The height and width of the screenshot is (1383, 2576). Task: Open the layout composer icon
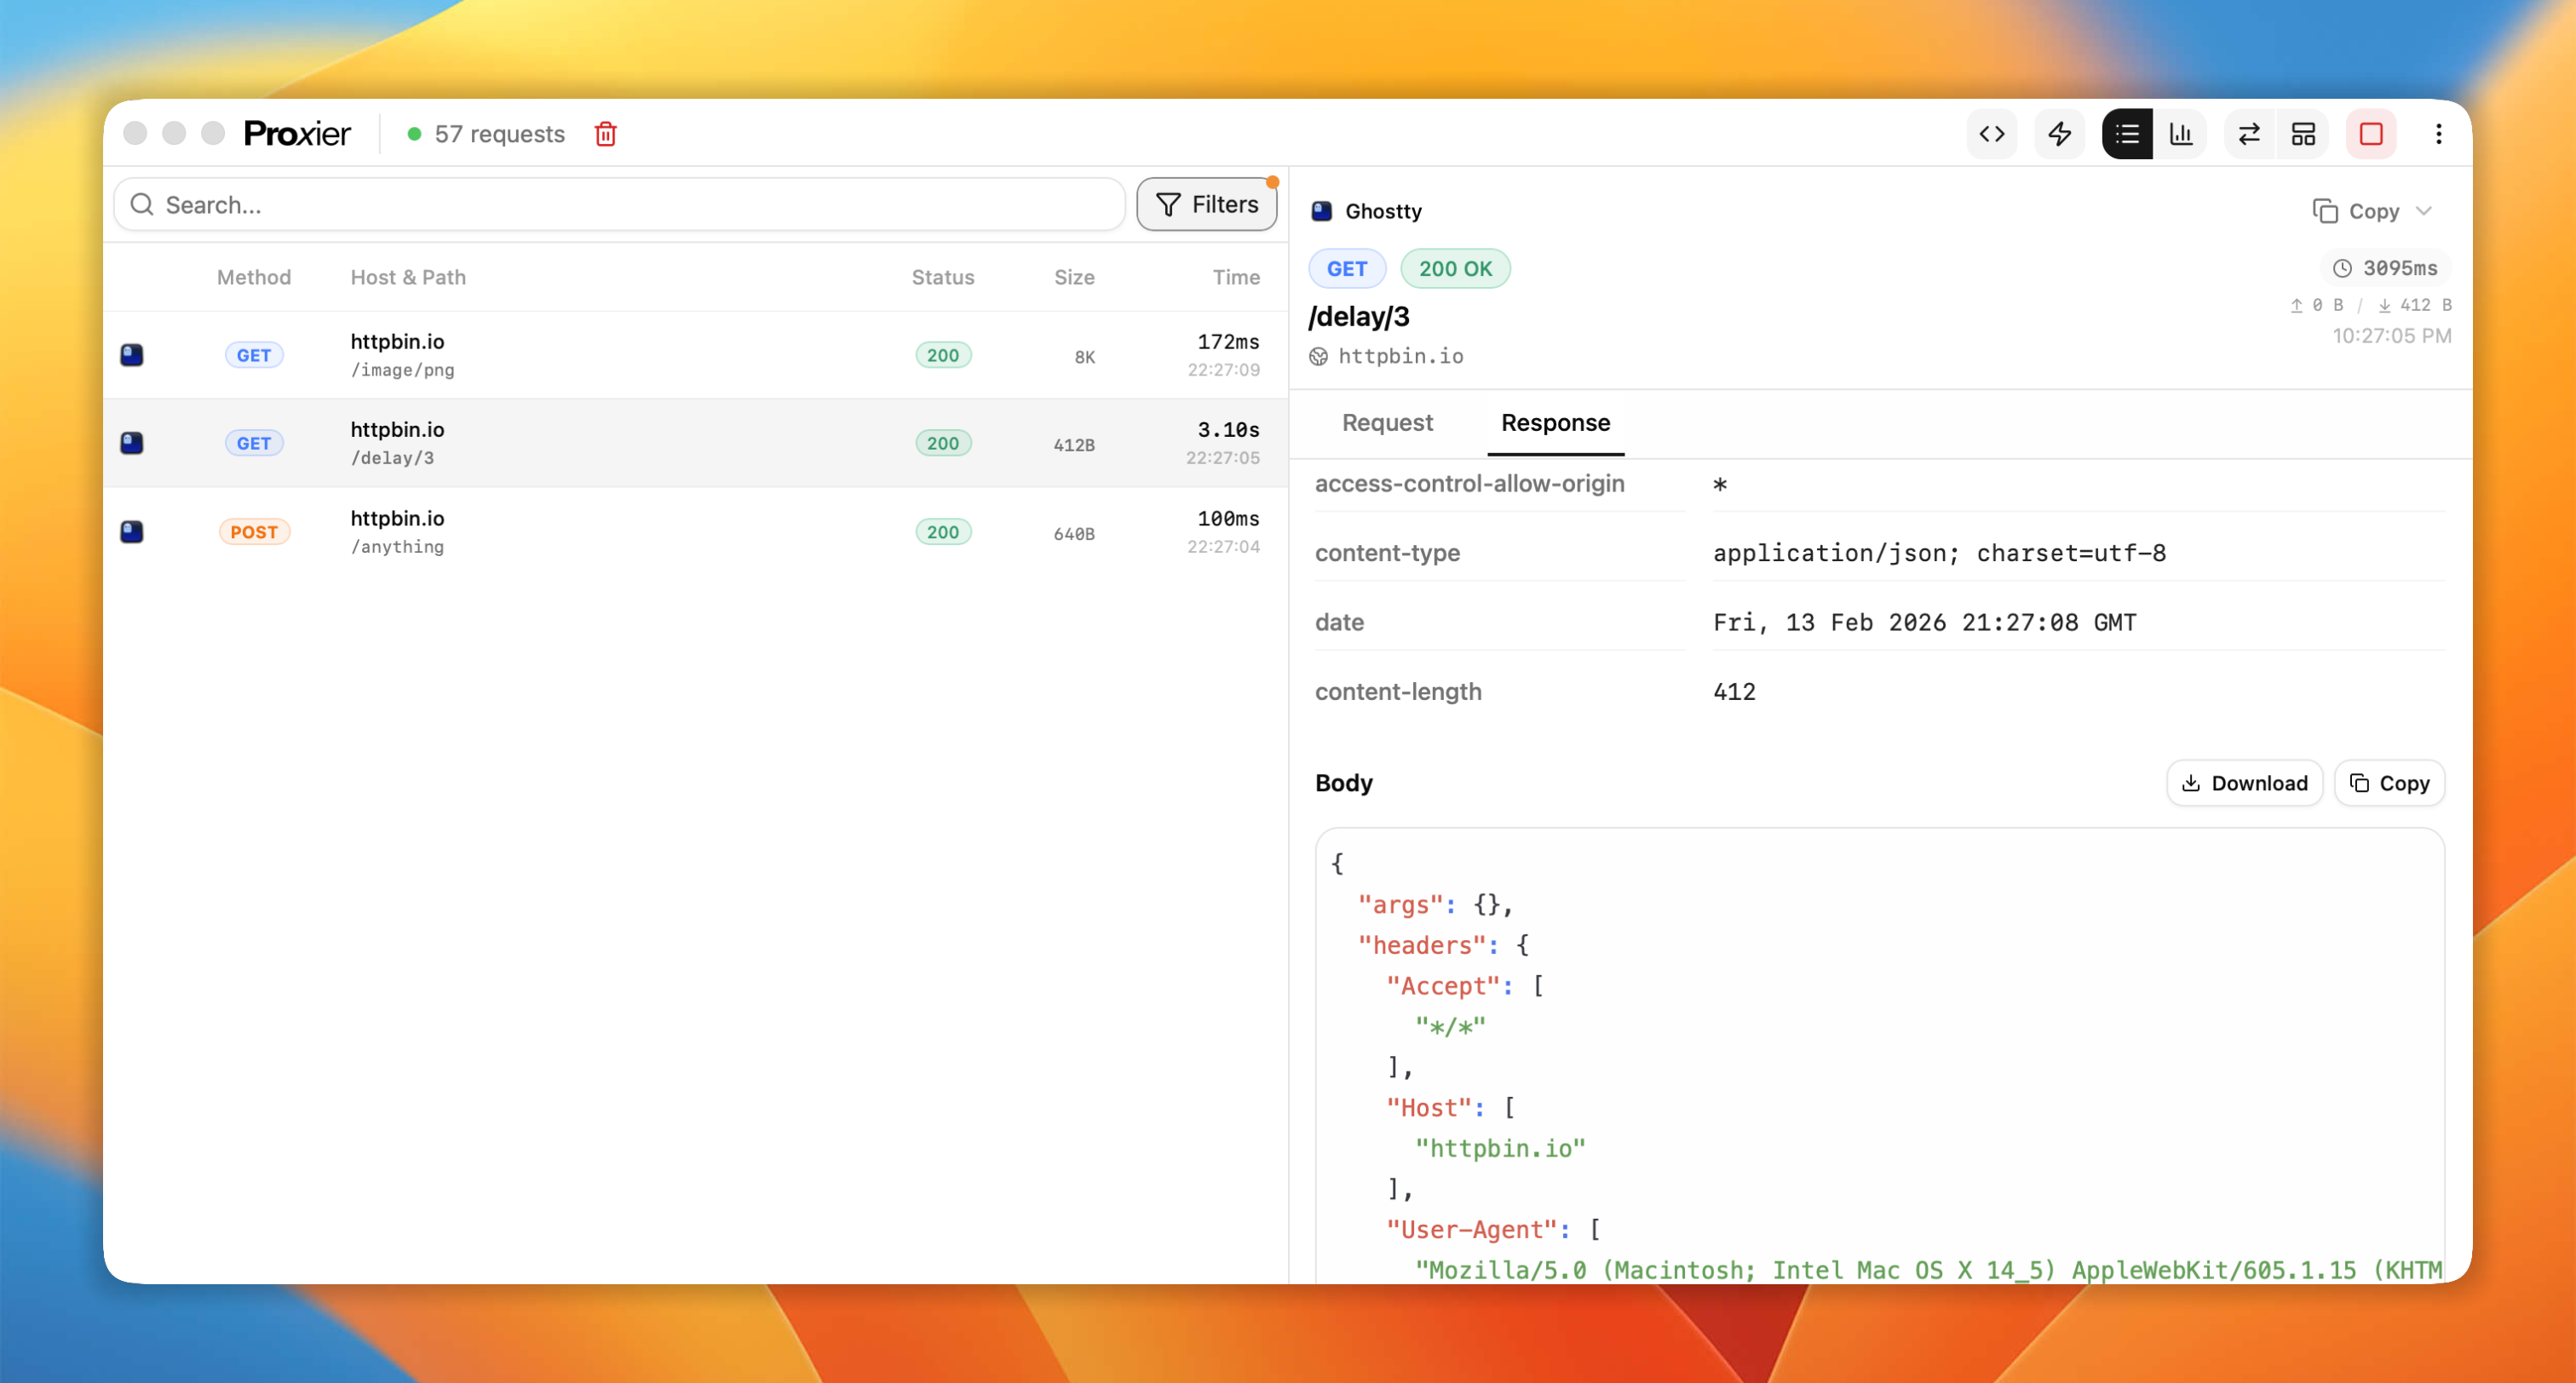click(x=2303, y=133)
